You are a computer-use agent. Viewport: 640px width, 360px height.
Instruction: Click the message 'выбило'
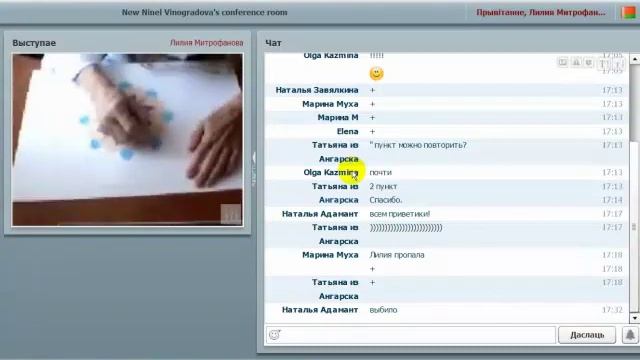point(383,310)
